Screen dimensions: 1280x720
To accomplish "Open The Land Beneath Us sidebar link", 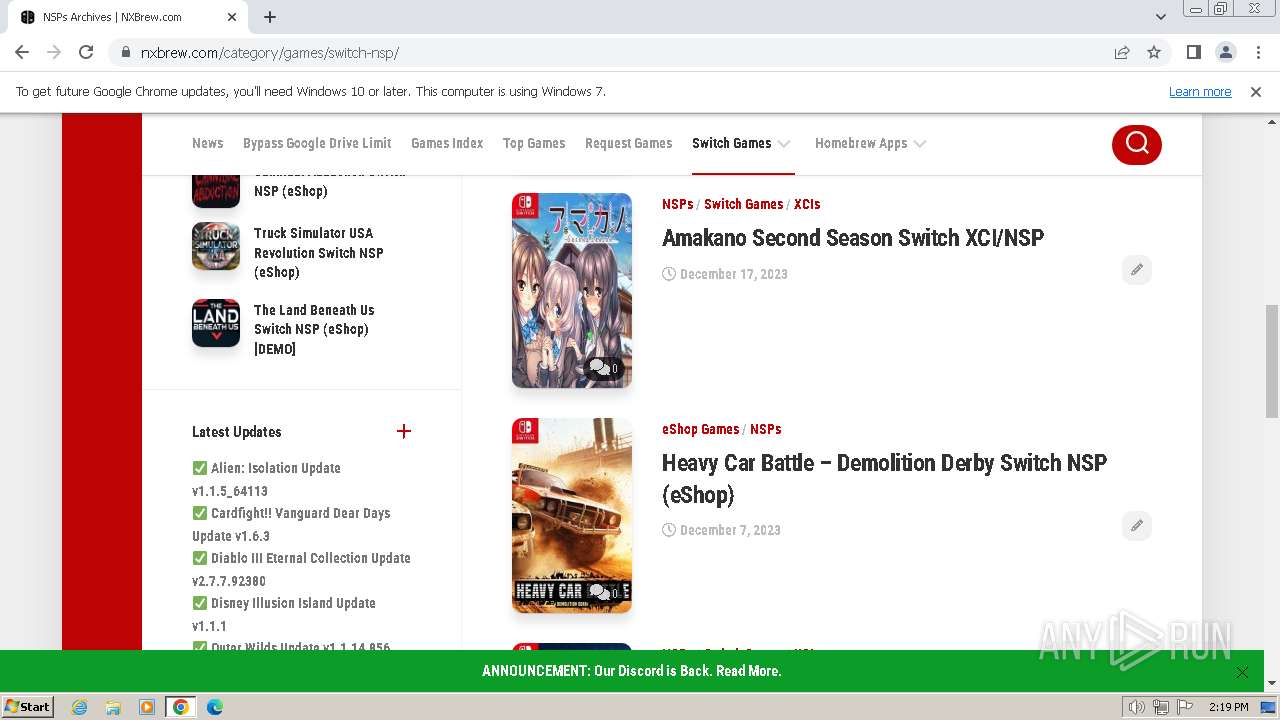I will pos(314,329).
